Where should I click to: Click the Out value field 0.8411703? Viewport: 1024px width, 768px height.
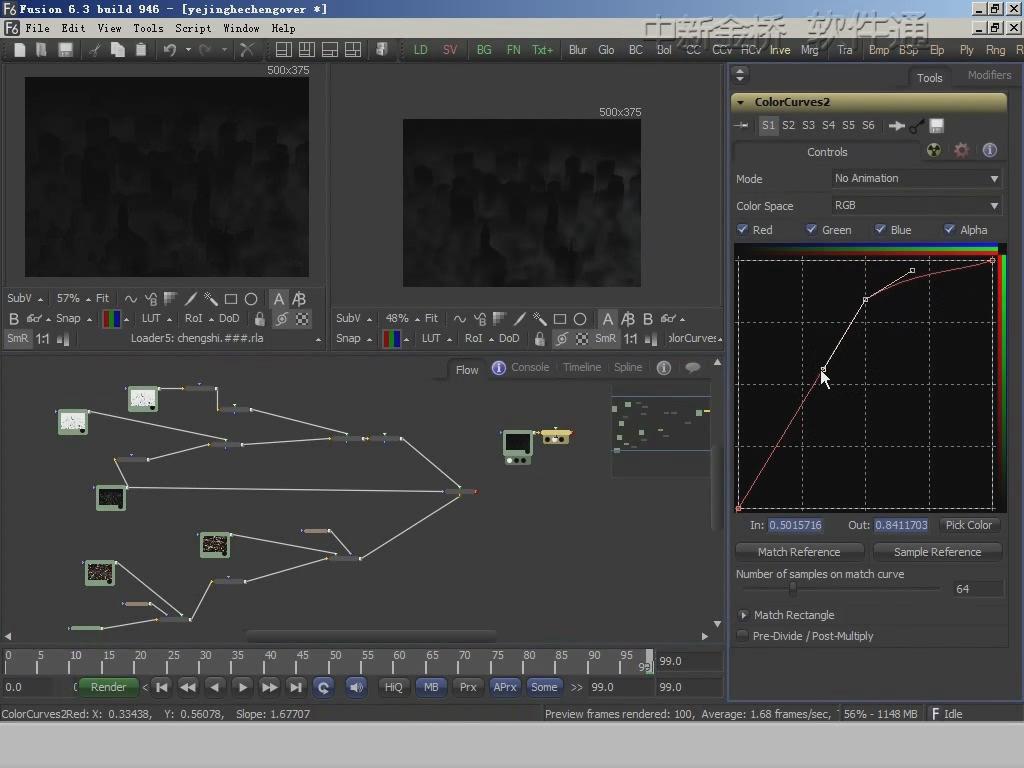pos(901,525)
